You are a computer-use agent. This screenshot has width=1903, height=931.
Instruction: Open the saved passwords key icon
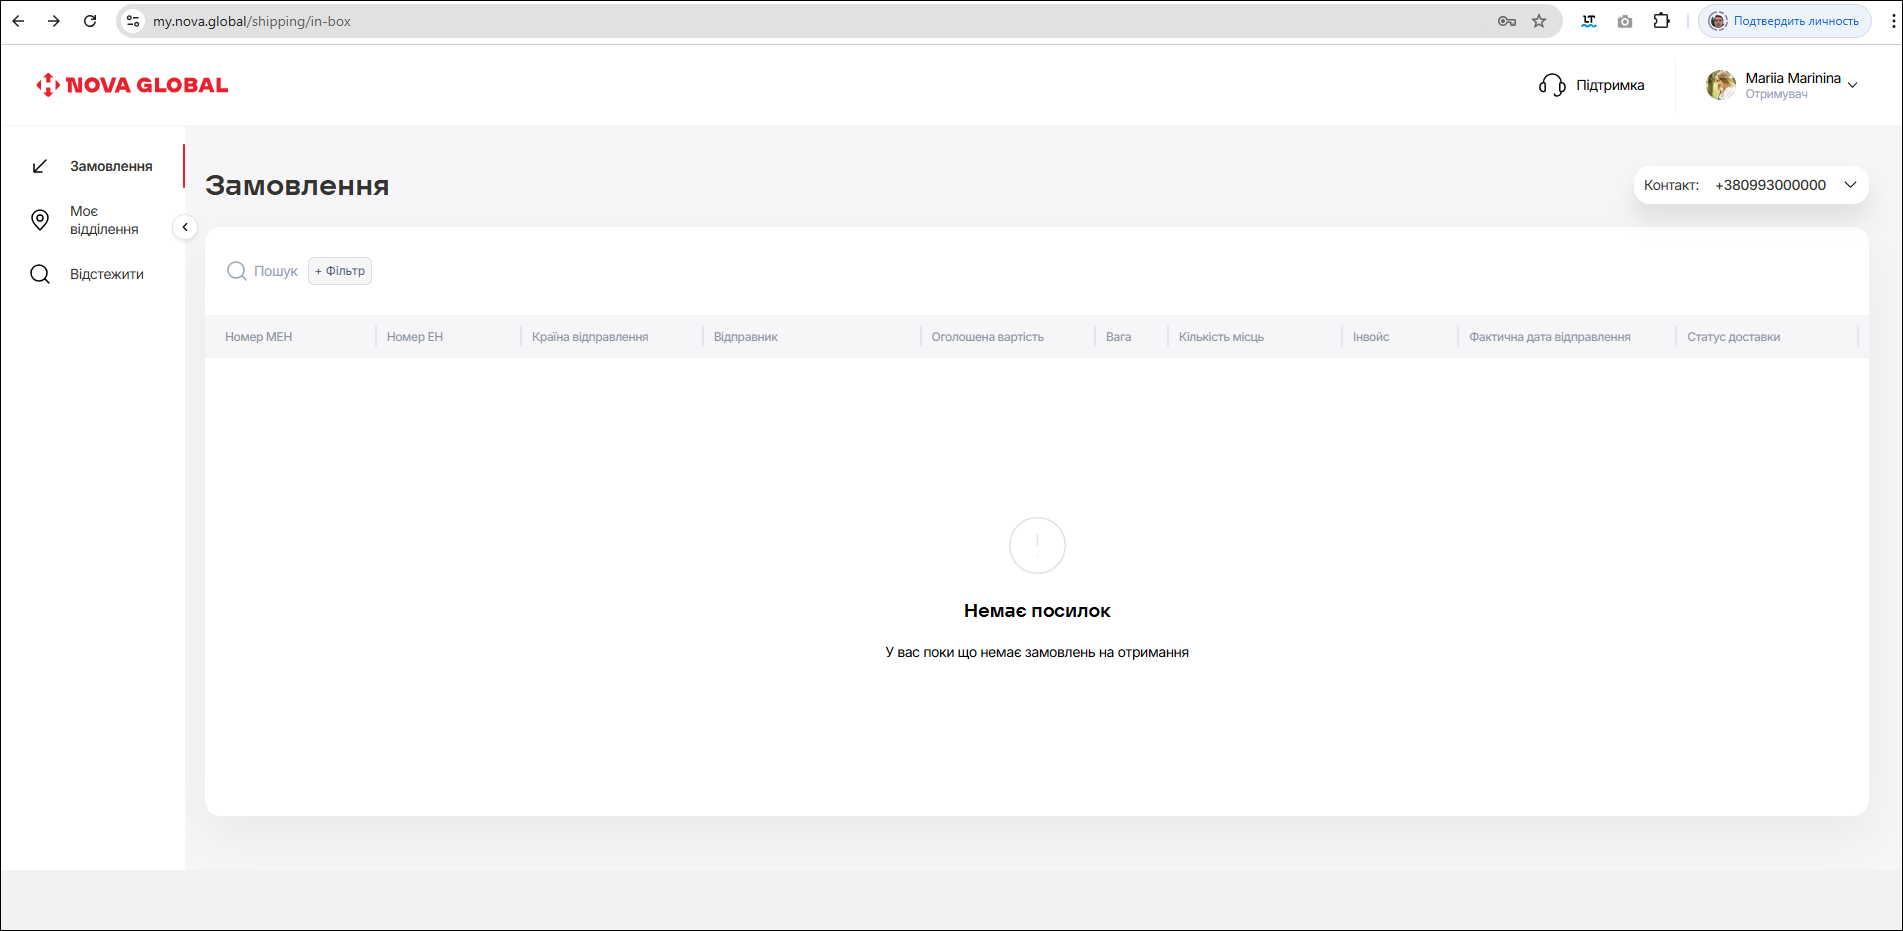1507,21
